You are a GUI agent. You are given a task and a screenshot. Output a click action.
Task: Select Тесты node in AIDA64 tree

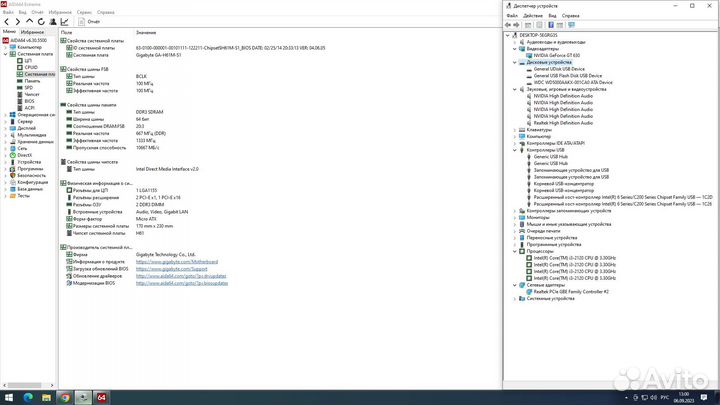coord(23,196)
